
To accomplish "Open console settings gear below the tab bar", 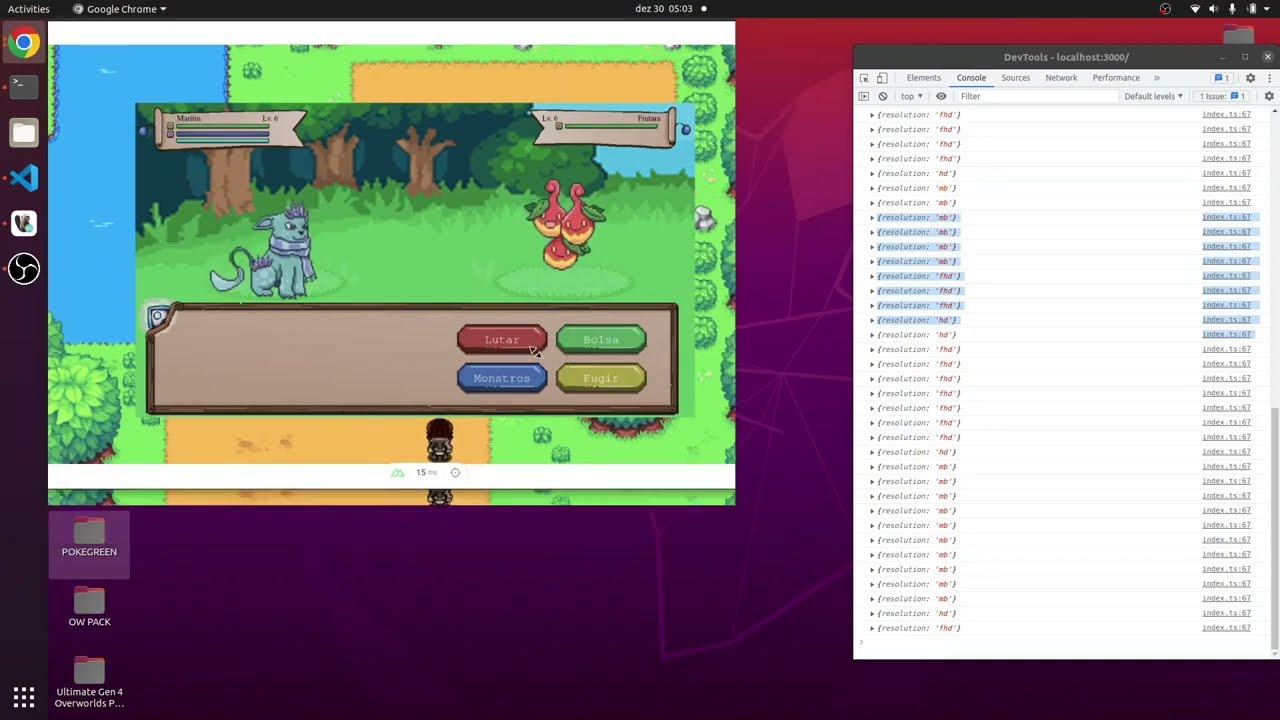I will 1269,96.
